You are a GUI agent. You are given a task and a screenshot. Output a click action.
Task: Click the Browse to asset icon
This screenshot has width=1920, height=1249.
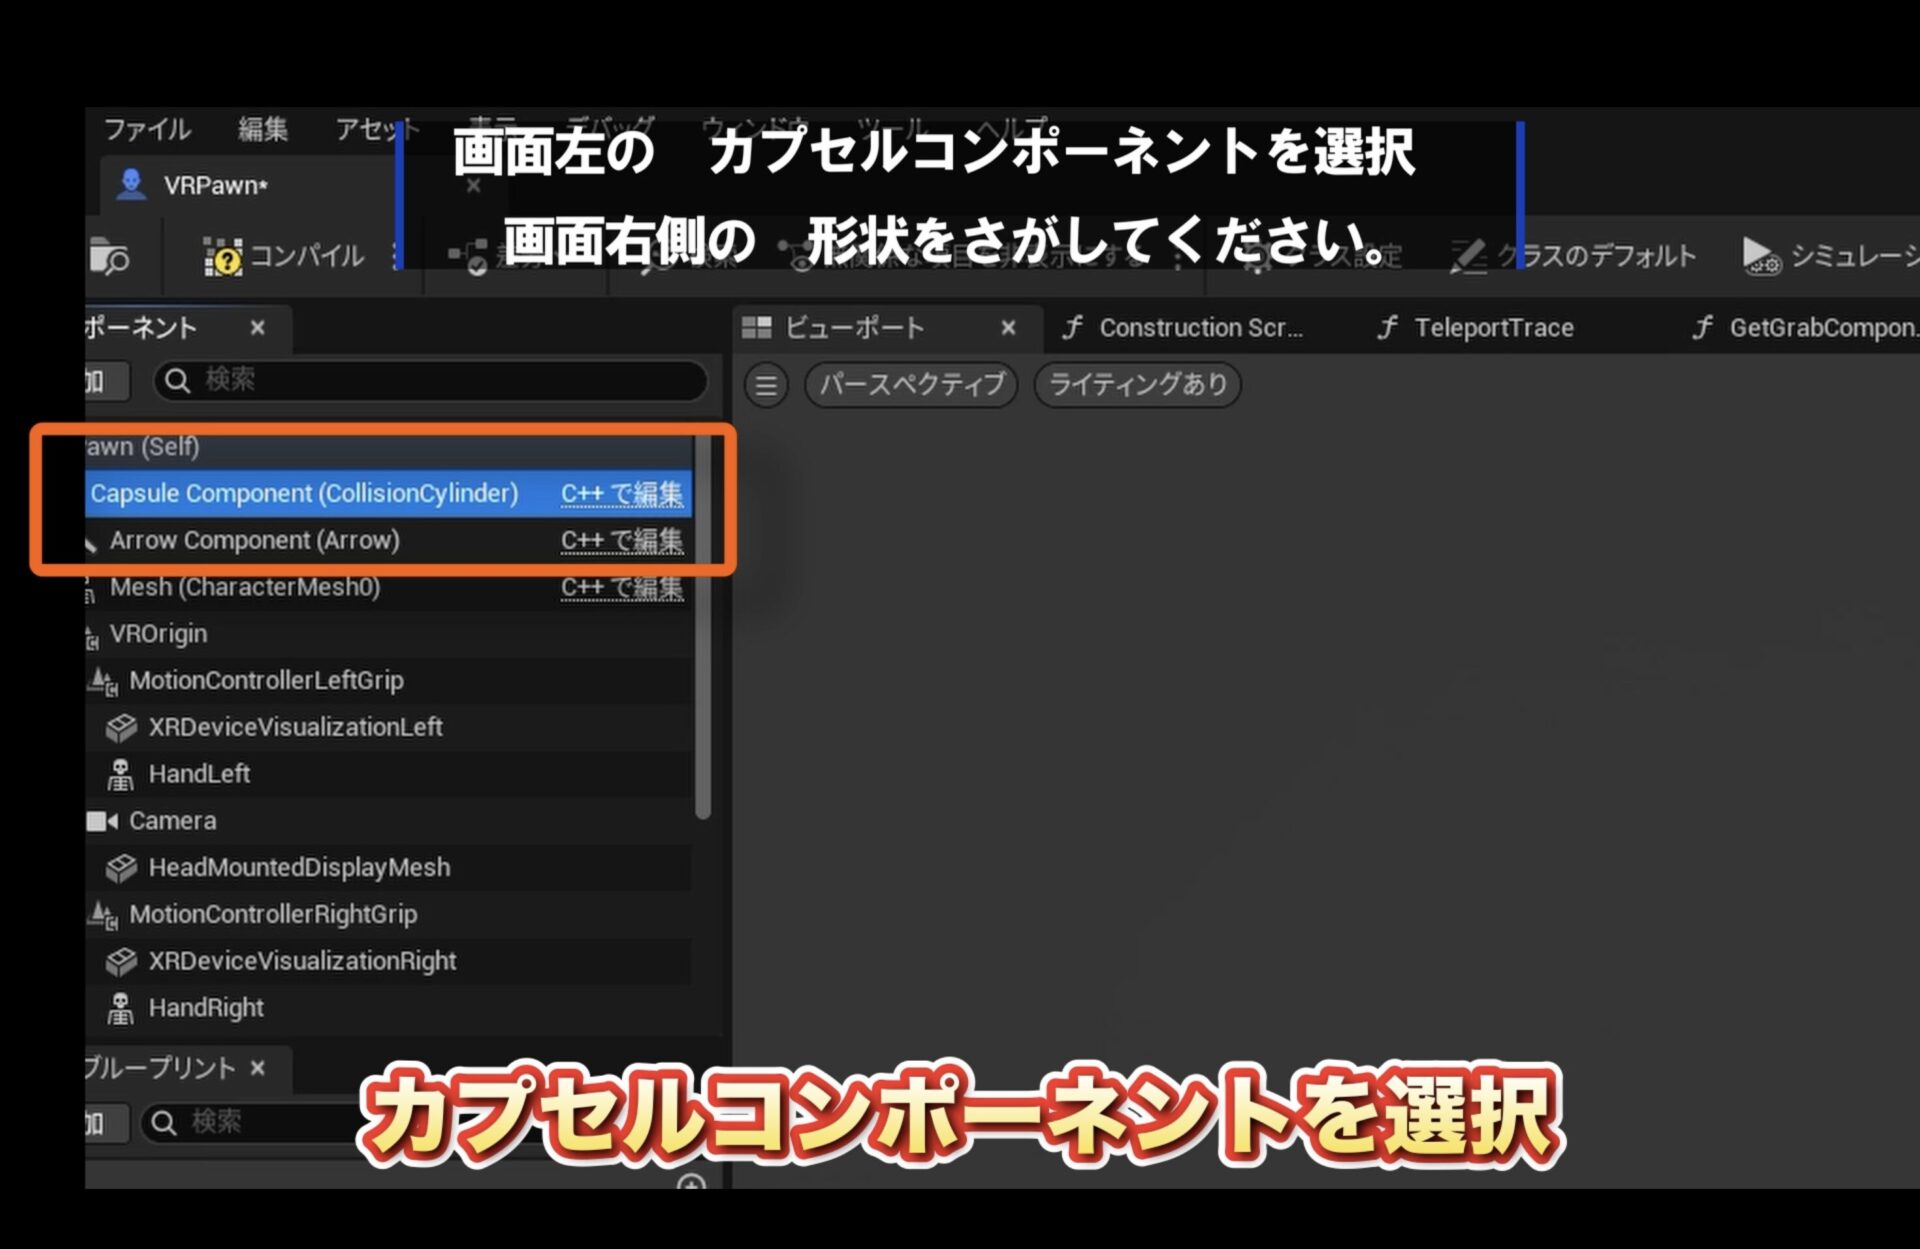coord(109,257)
